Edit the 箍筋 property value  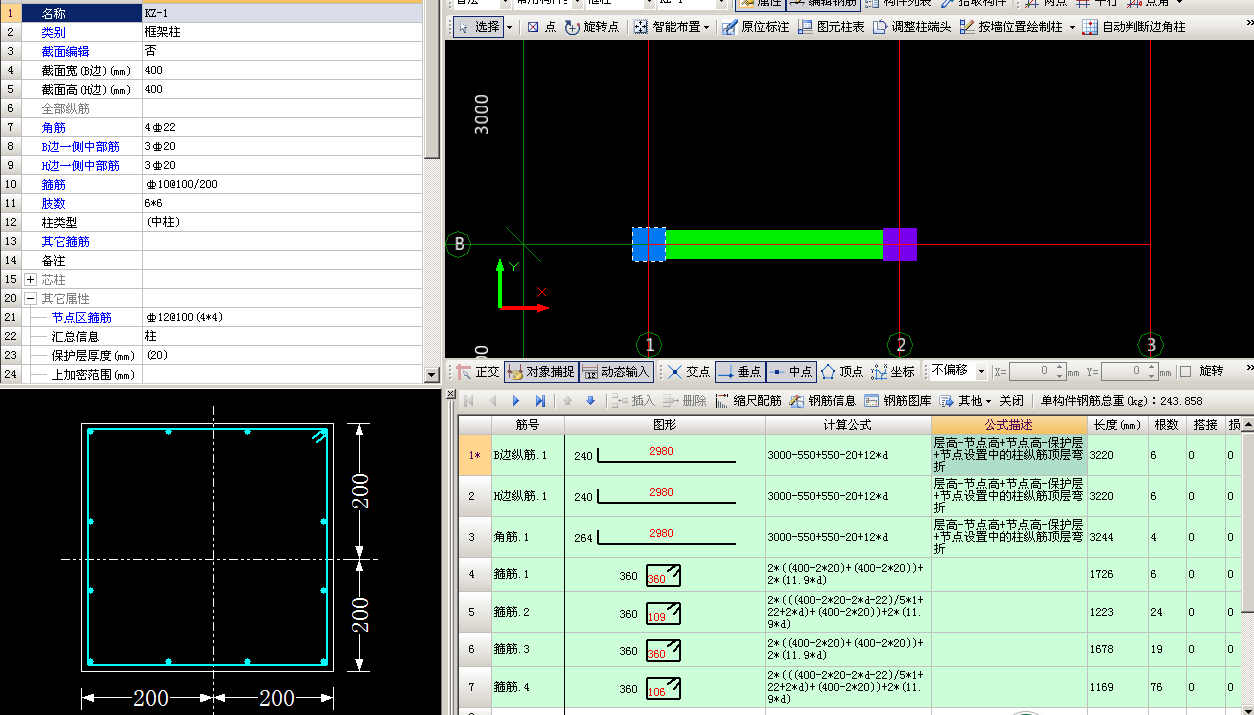click(x=281, y=184)
